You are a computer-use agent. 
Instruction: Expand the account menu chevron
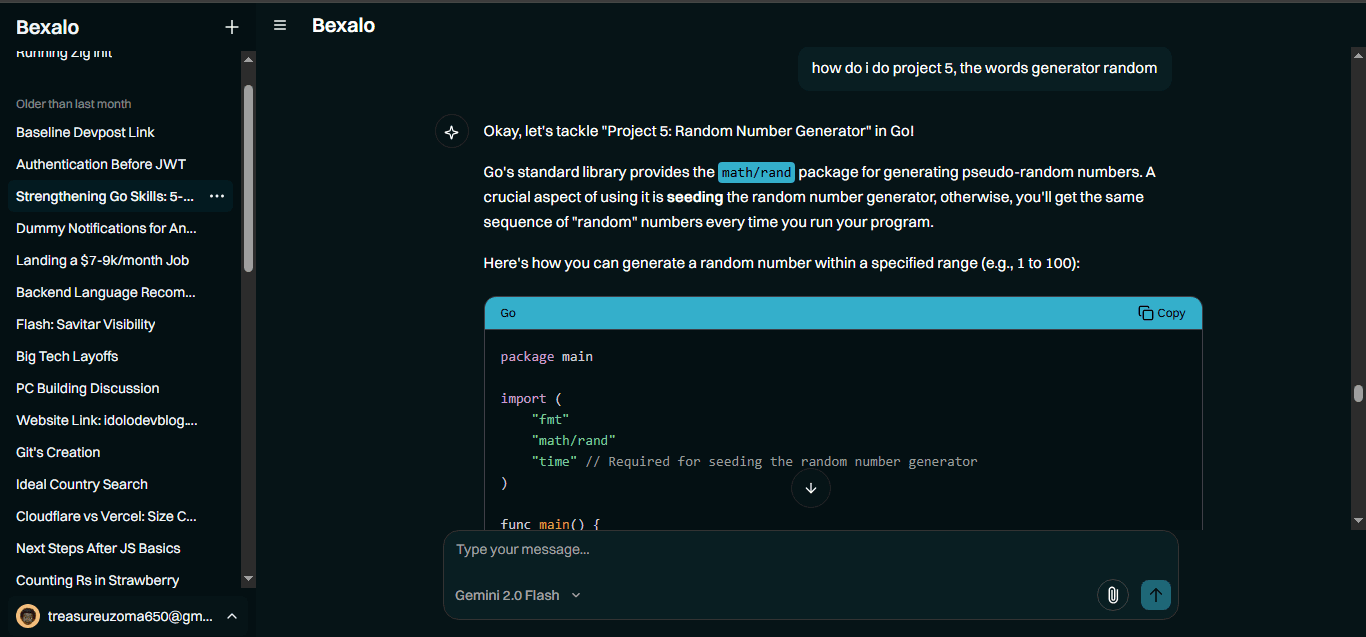[x=232, y=616]
